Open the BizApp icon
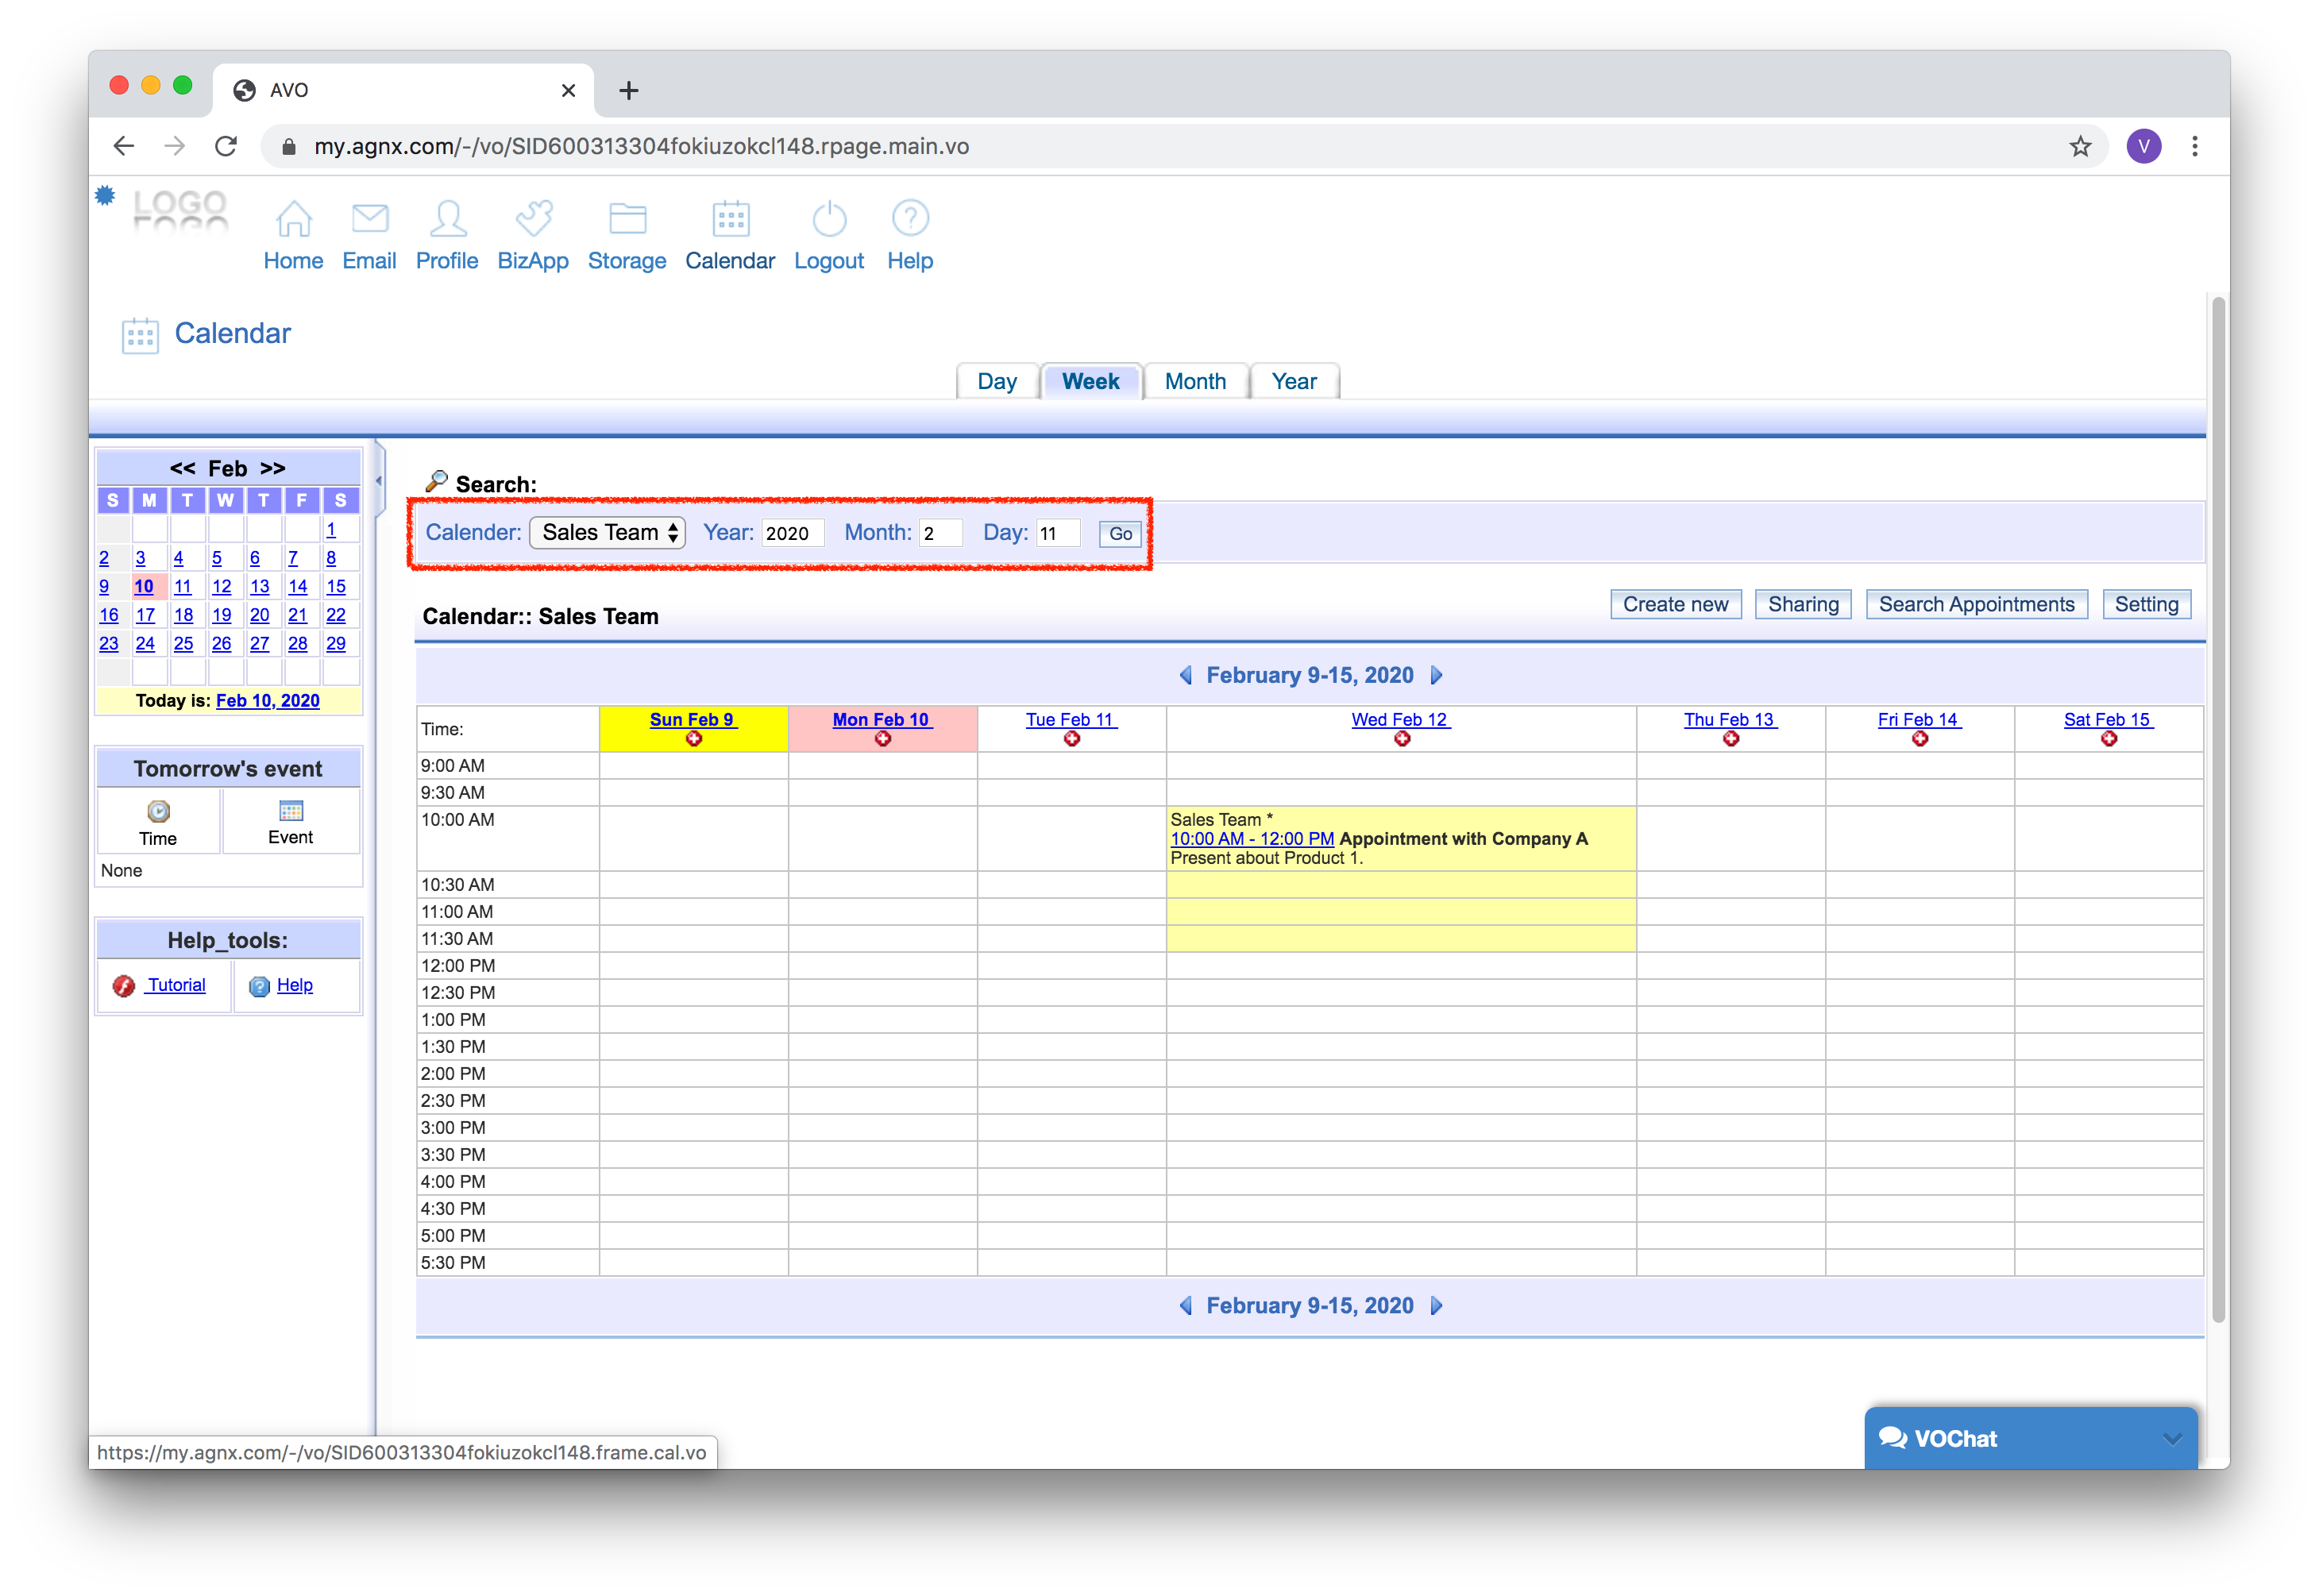This screenshot has width=2319, height=1596. pyautogui.click(x=533, y=219)
